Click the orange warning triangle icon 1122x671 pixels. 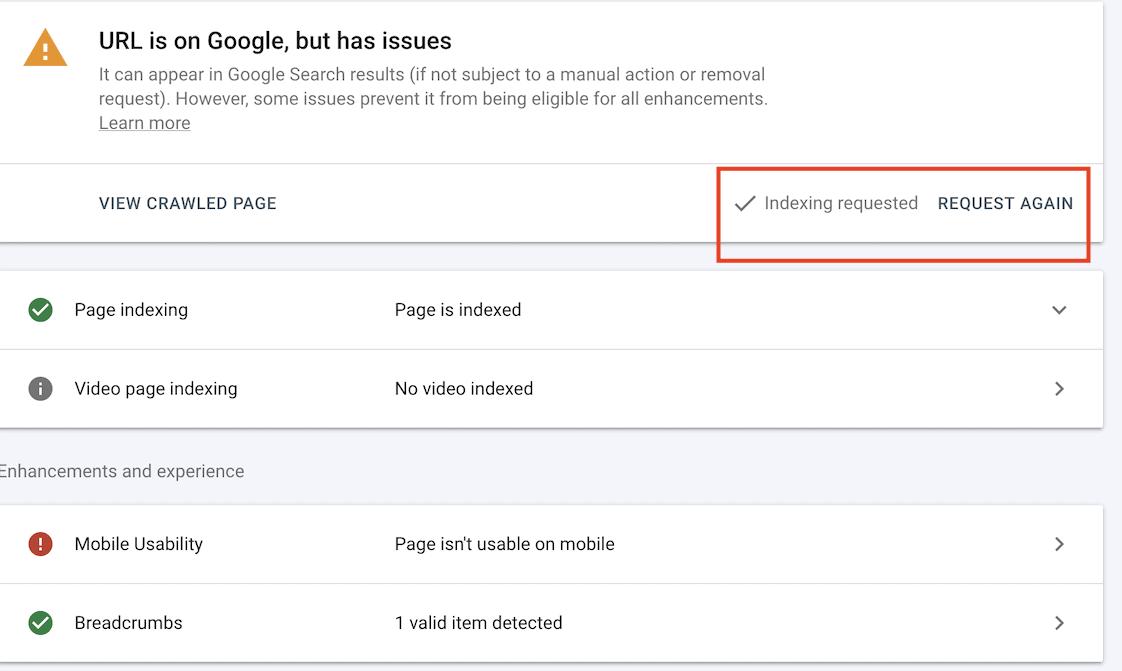45,48
